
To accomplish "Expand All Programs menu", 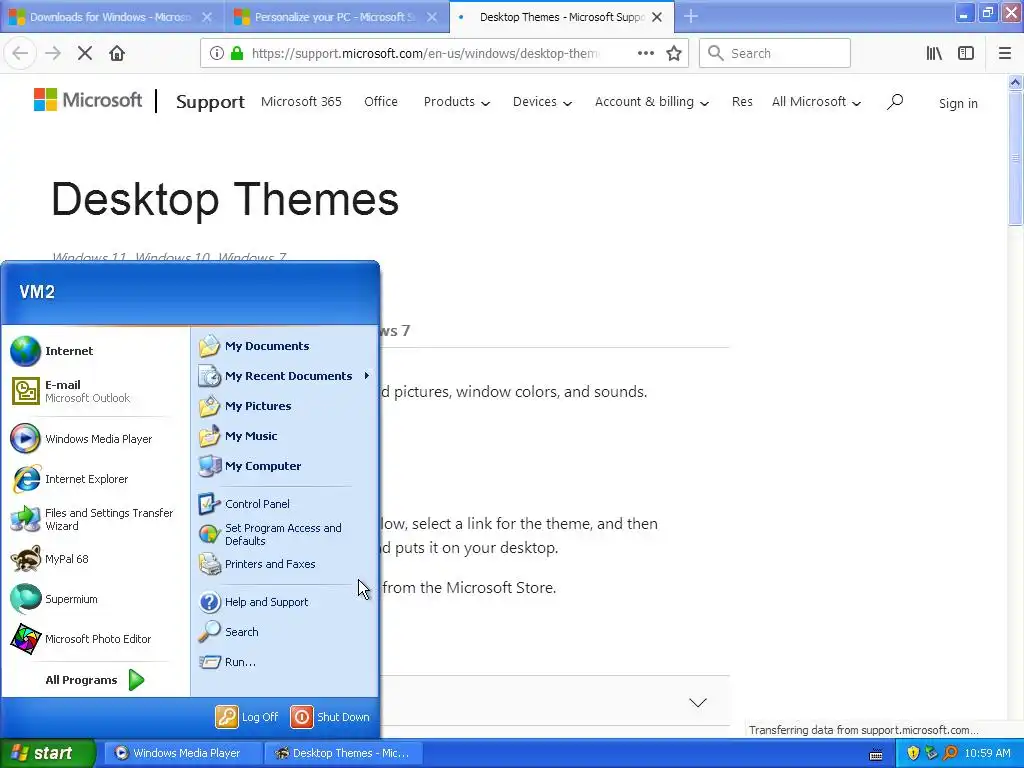I will point(95,680).
